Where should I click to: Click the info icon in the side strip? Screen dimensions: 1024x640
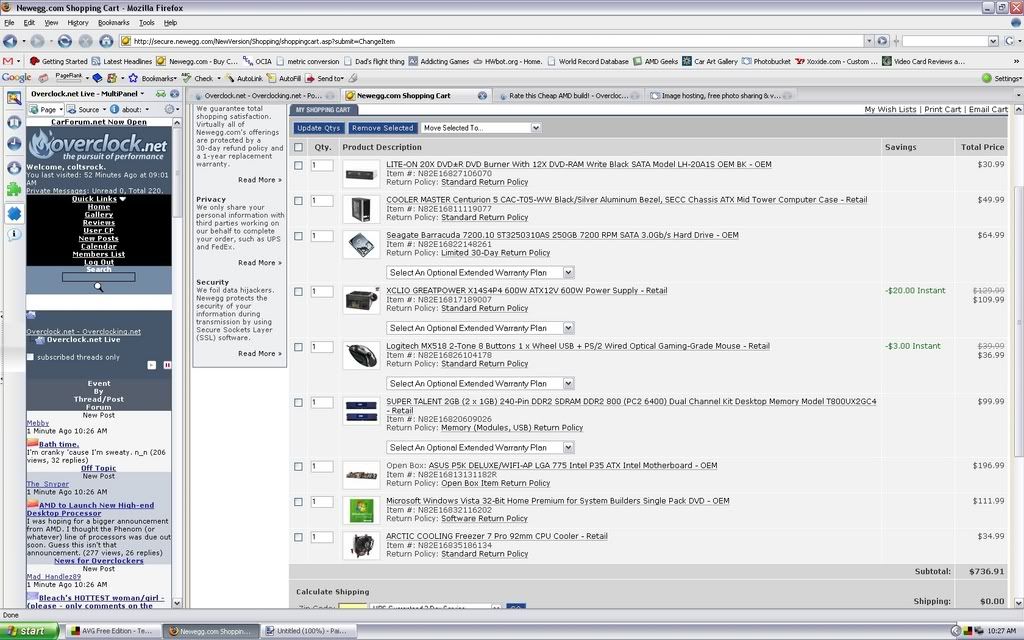[14, 235]
